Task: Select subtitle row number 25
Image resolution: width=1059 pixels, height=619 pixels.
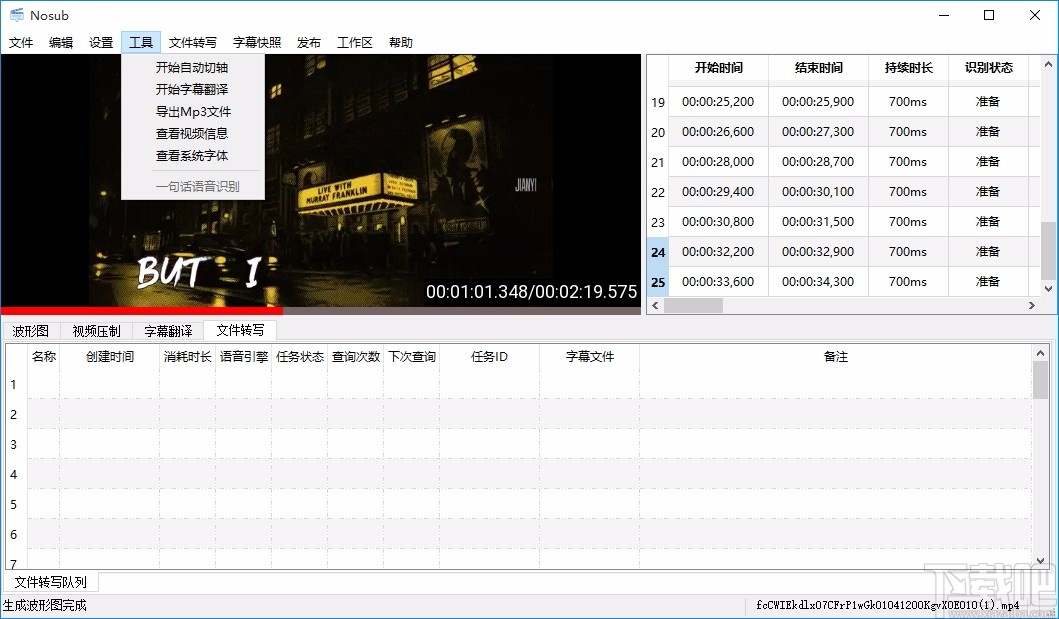Action: [658, 282]
